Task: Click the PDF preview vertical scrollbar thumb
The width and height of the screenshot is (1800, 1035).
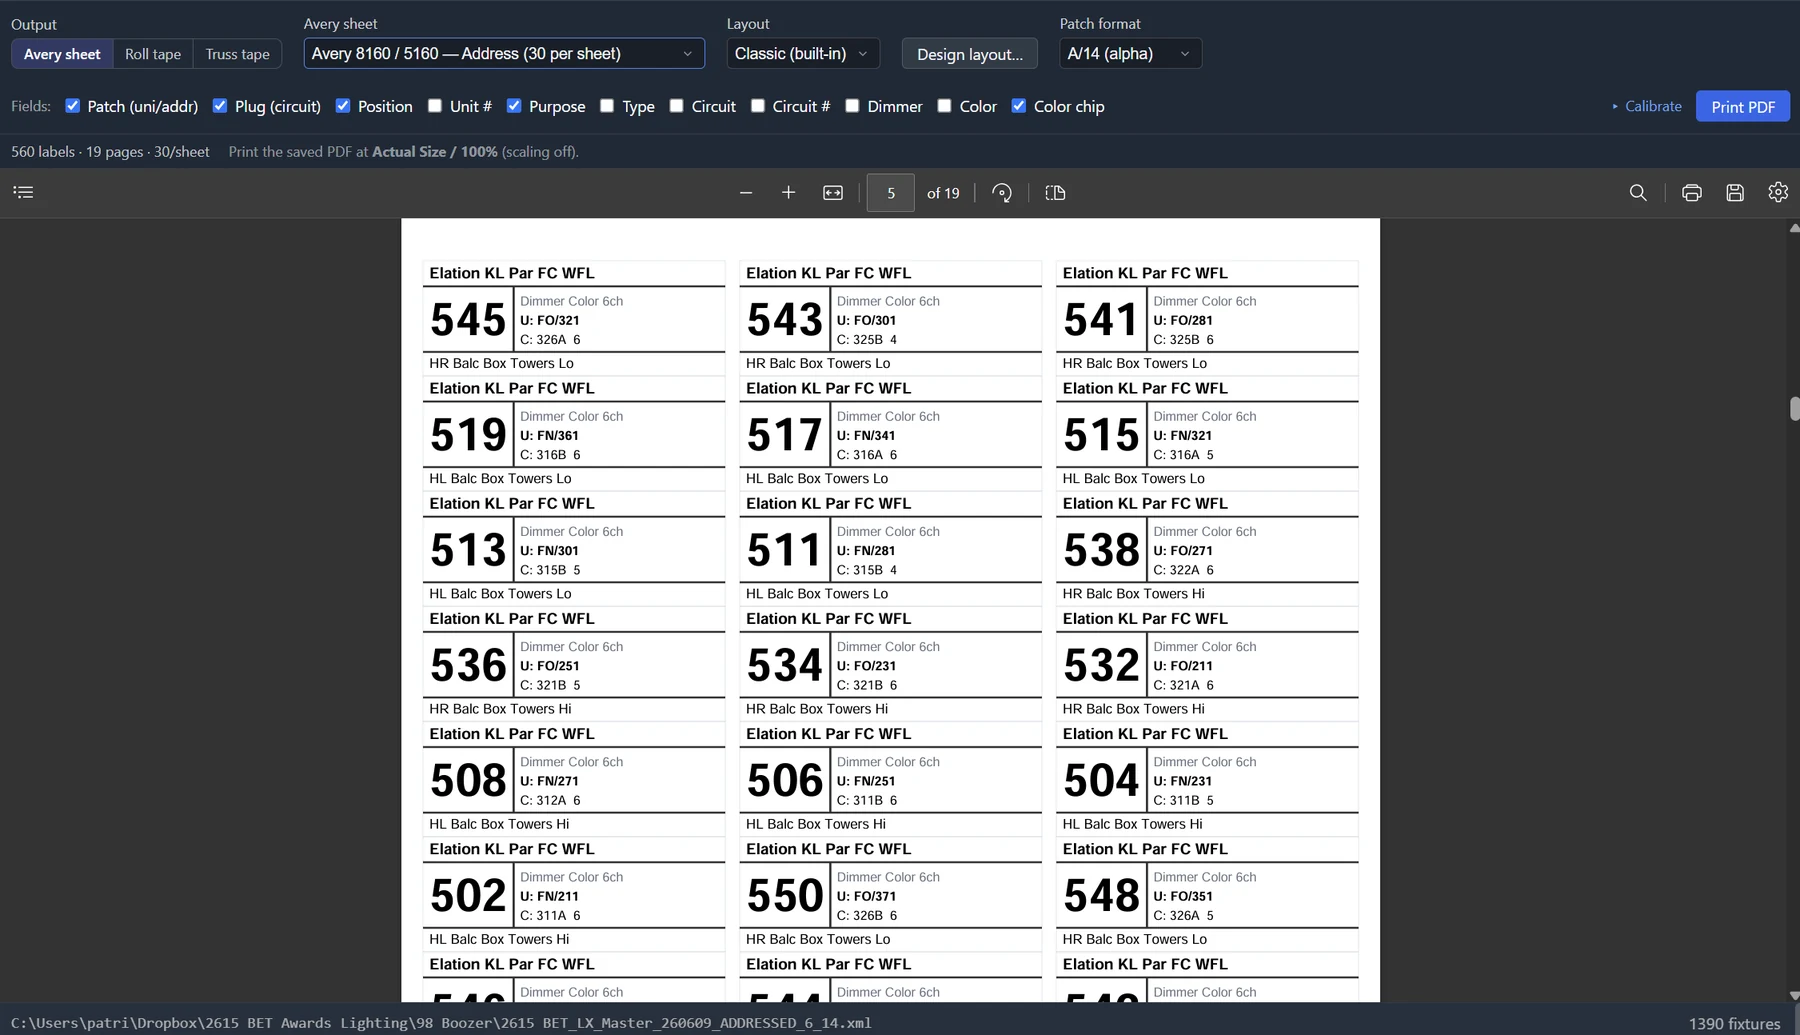Action: coord(1794,408)
